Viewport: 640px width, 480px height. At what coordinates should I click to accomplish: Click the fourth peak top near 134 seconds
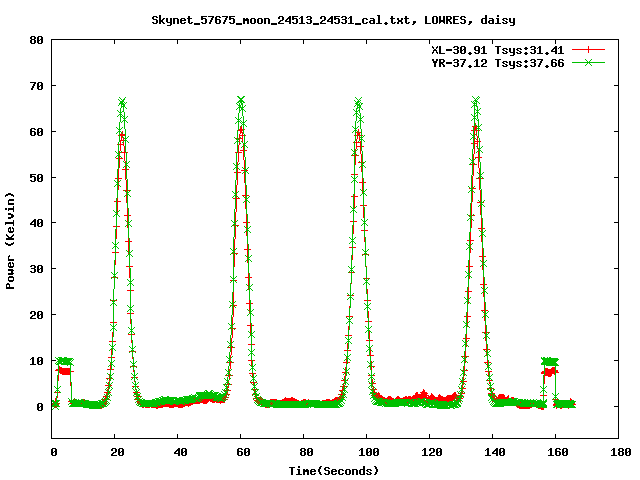coord(476,101)
